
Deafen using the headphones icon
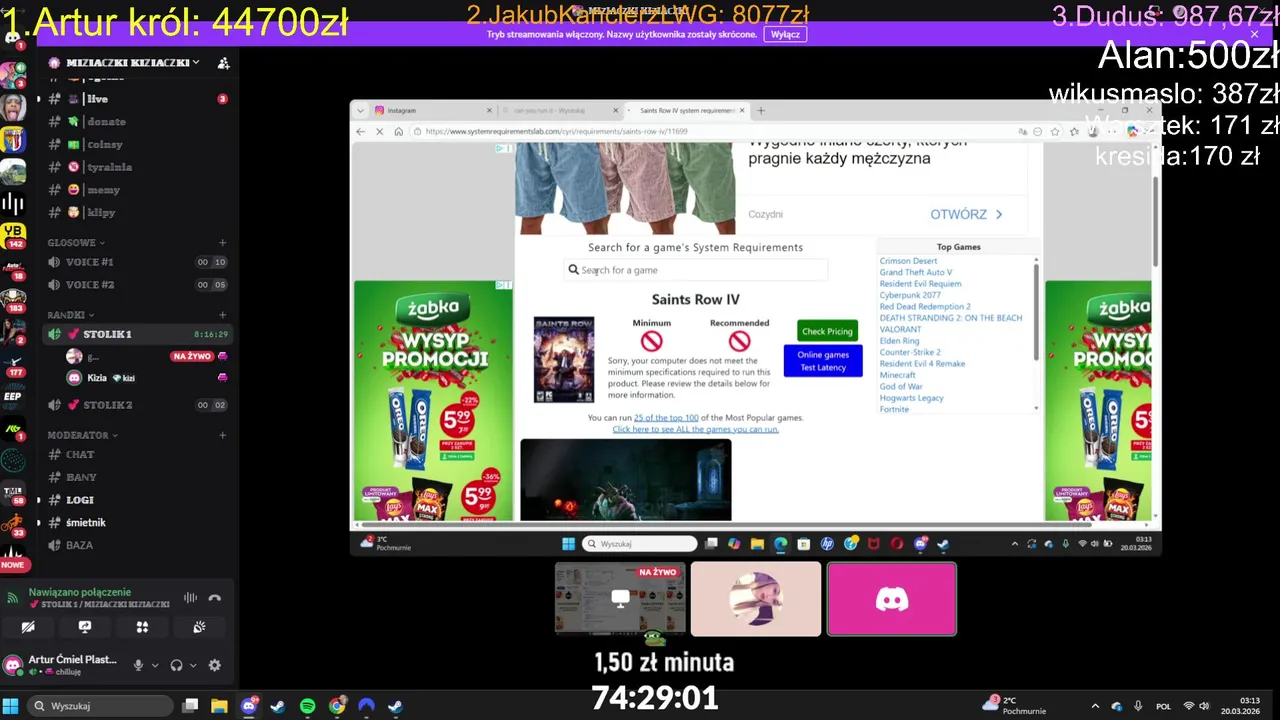[177, 665]
